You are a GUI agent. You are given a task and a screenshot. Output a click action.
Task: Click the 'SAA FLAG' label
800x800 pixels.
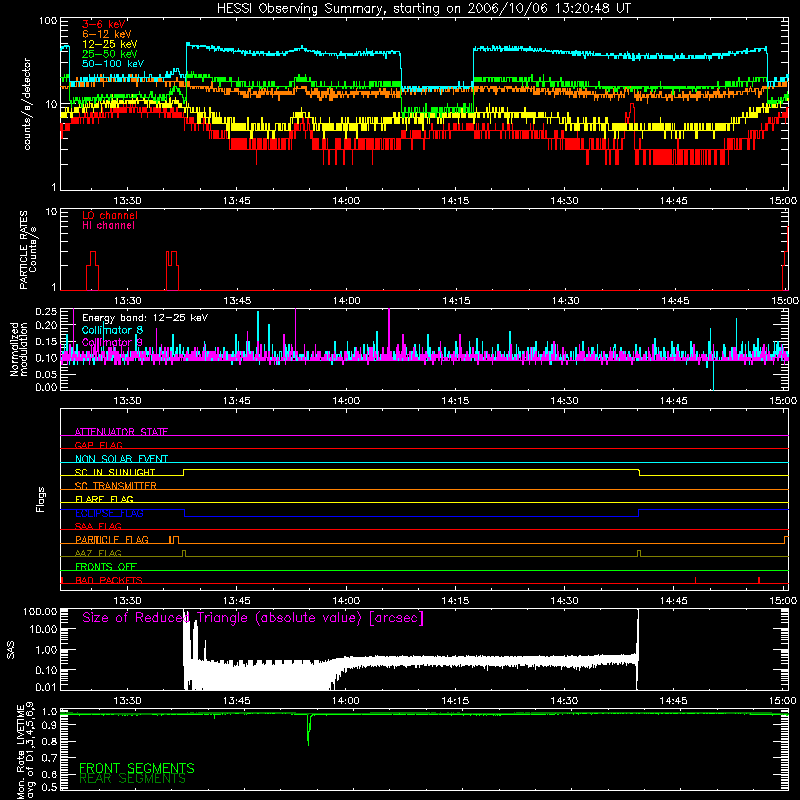click(x=98, y=526)
